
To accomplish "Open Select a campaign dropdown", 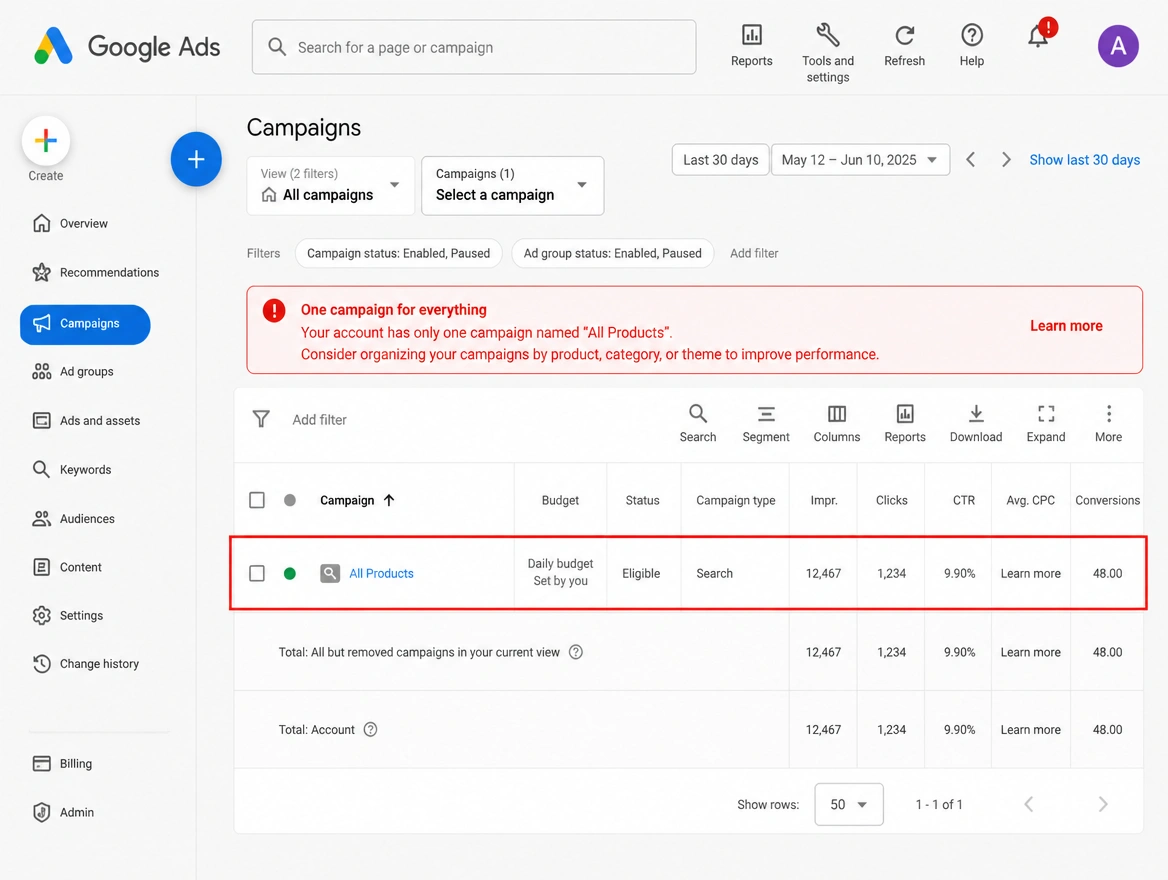I will click(512, 186).
